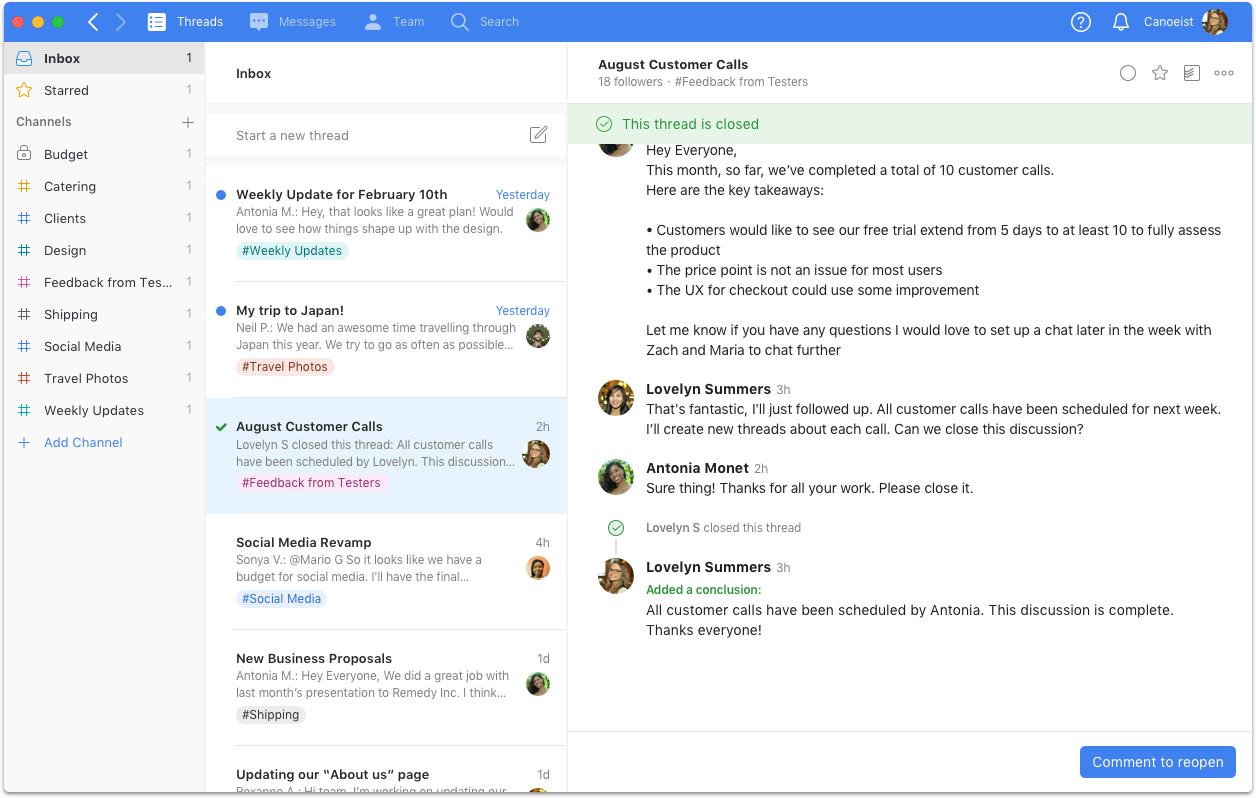Click the green checkmark on August Customer Calls
Image resolution: width=1256 pixels, height=798 pixels.
tap(221, 427)
